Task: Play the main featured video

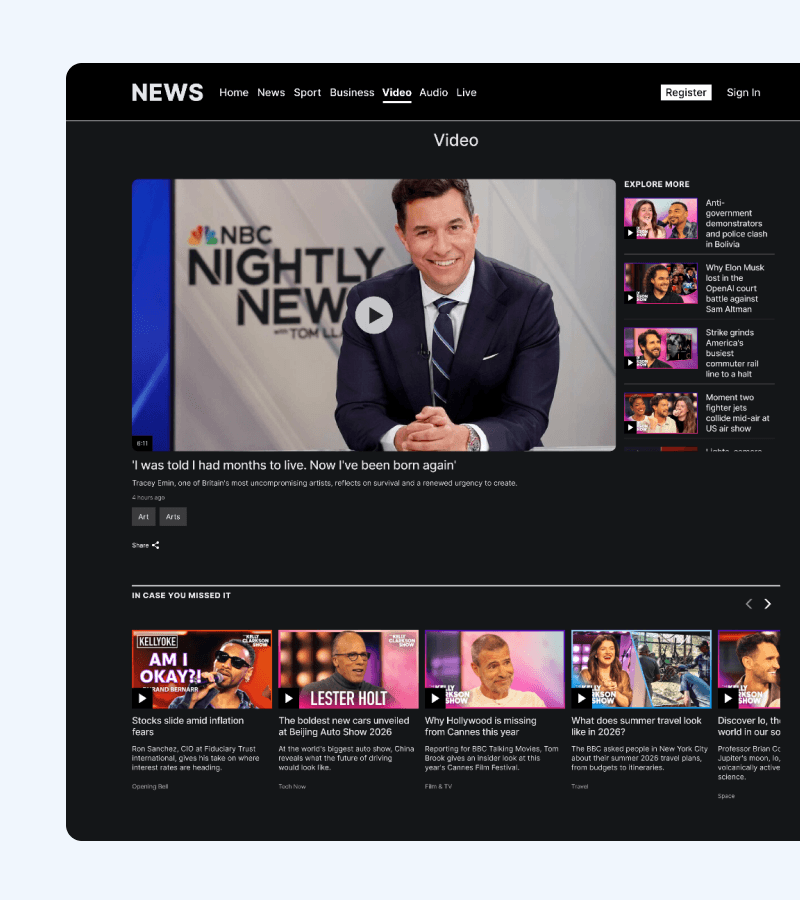Action: pos(374,315)
